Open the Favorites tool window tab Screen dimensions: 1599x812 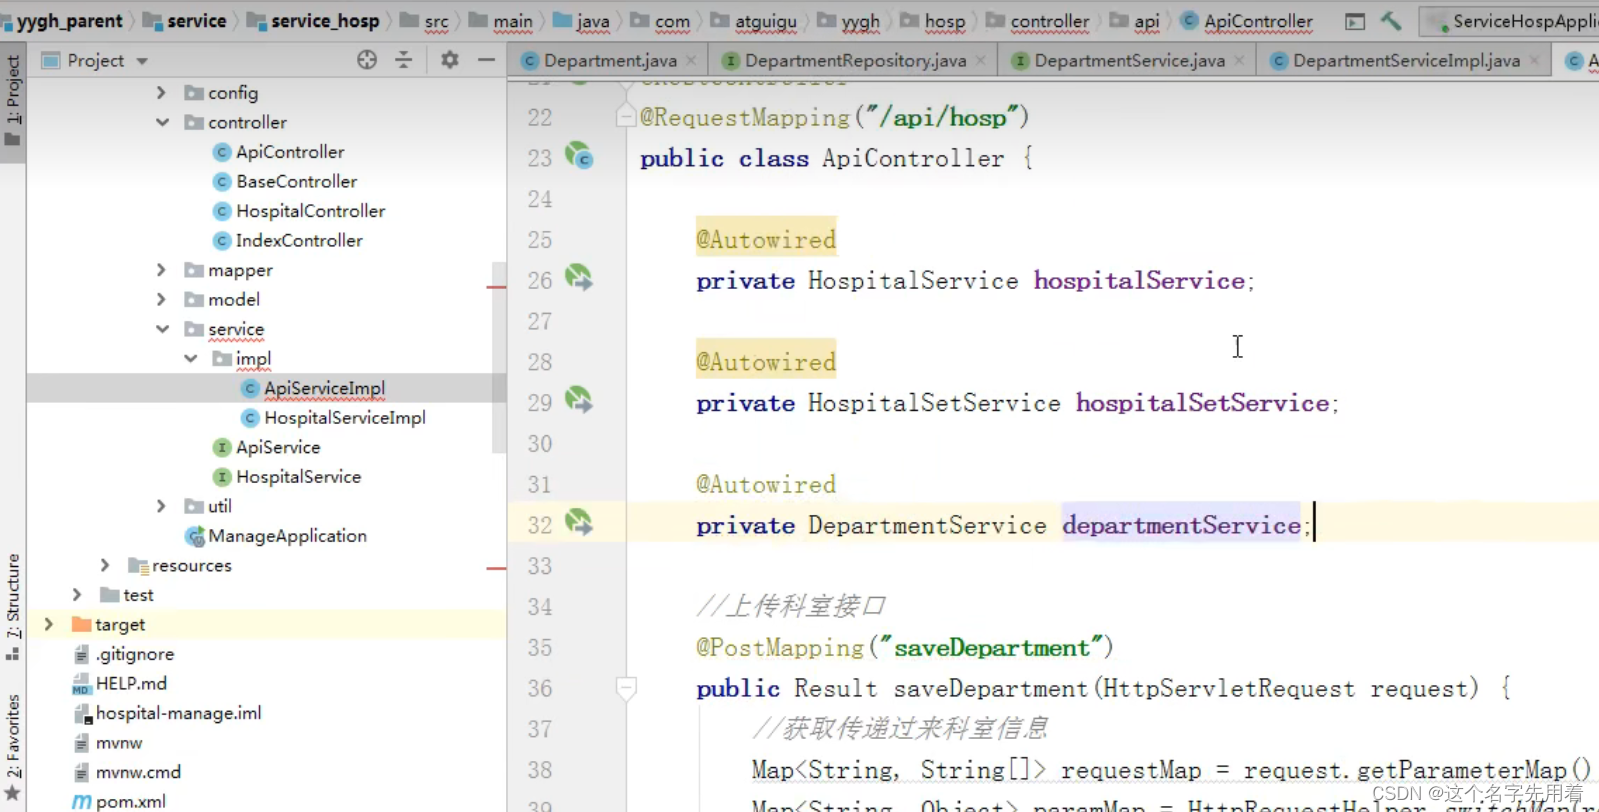coord(13,748)
